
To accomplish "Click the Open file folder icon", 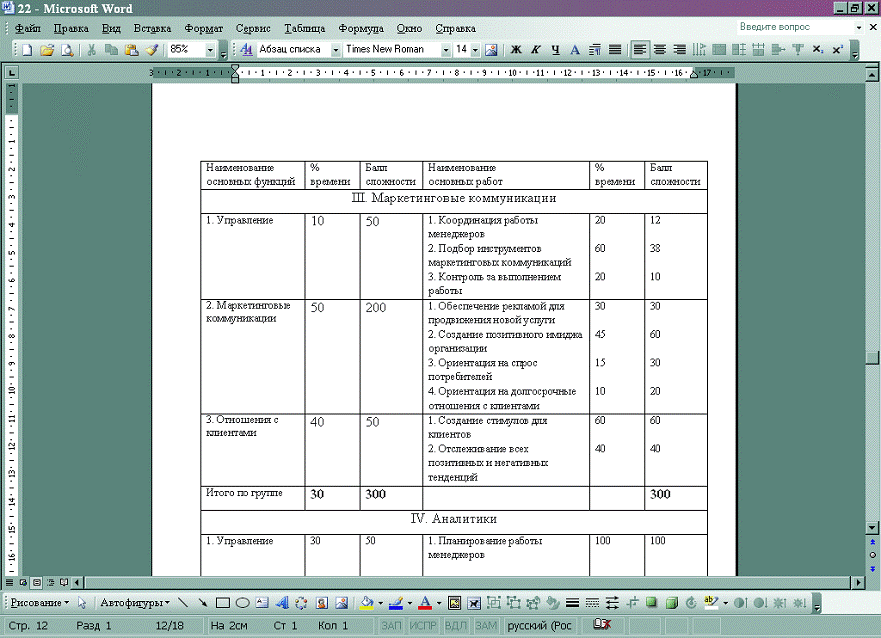I will point(47,49).
